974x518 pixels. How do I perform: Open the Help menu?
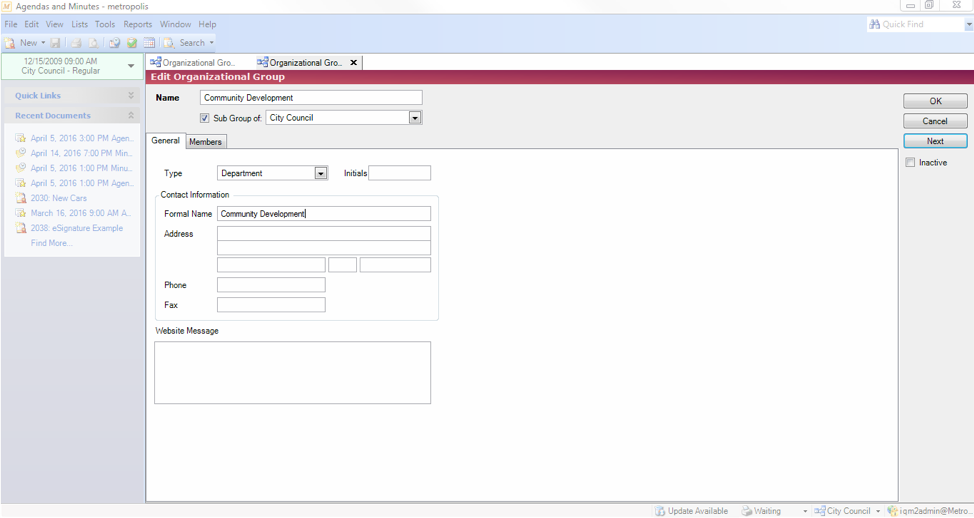(207, 24)
